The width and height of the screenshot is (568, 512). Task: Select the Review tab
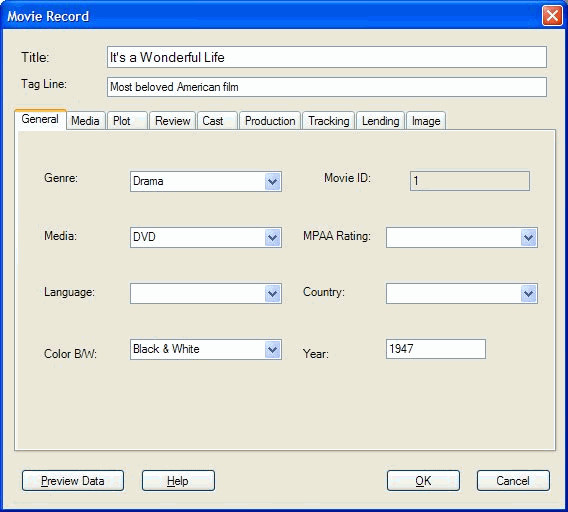(172, 121)
